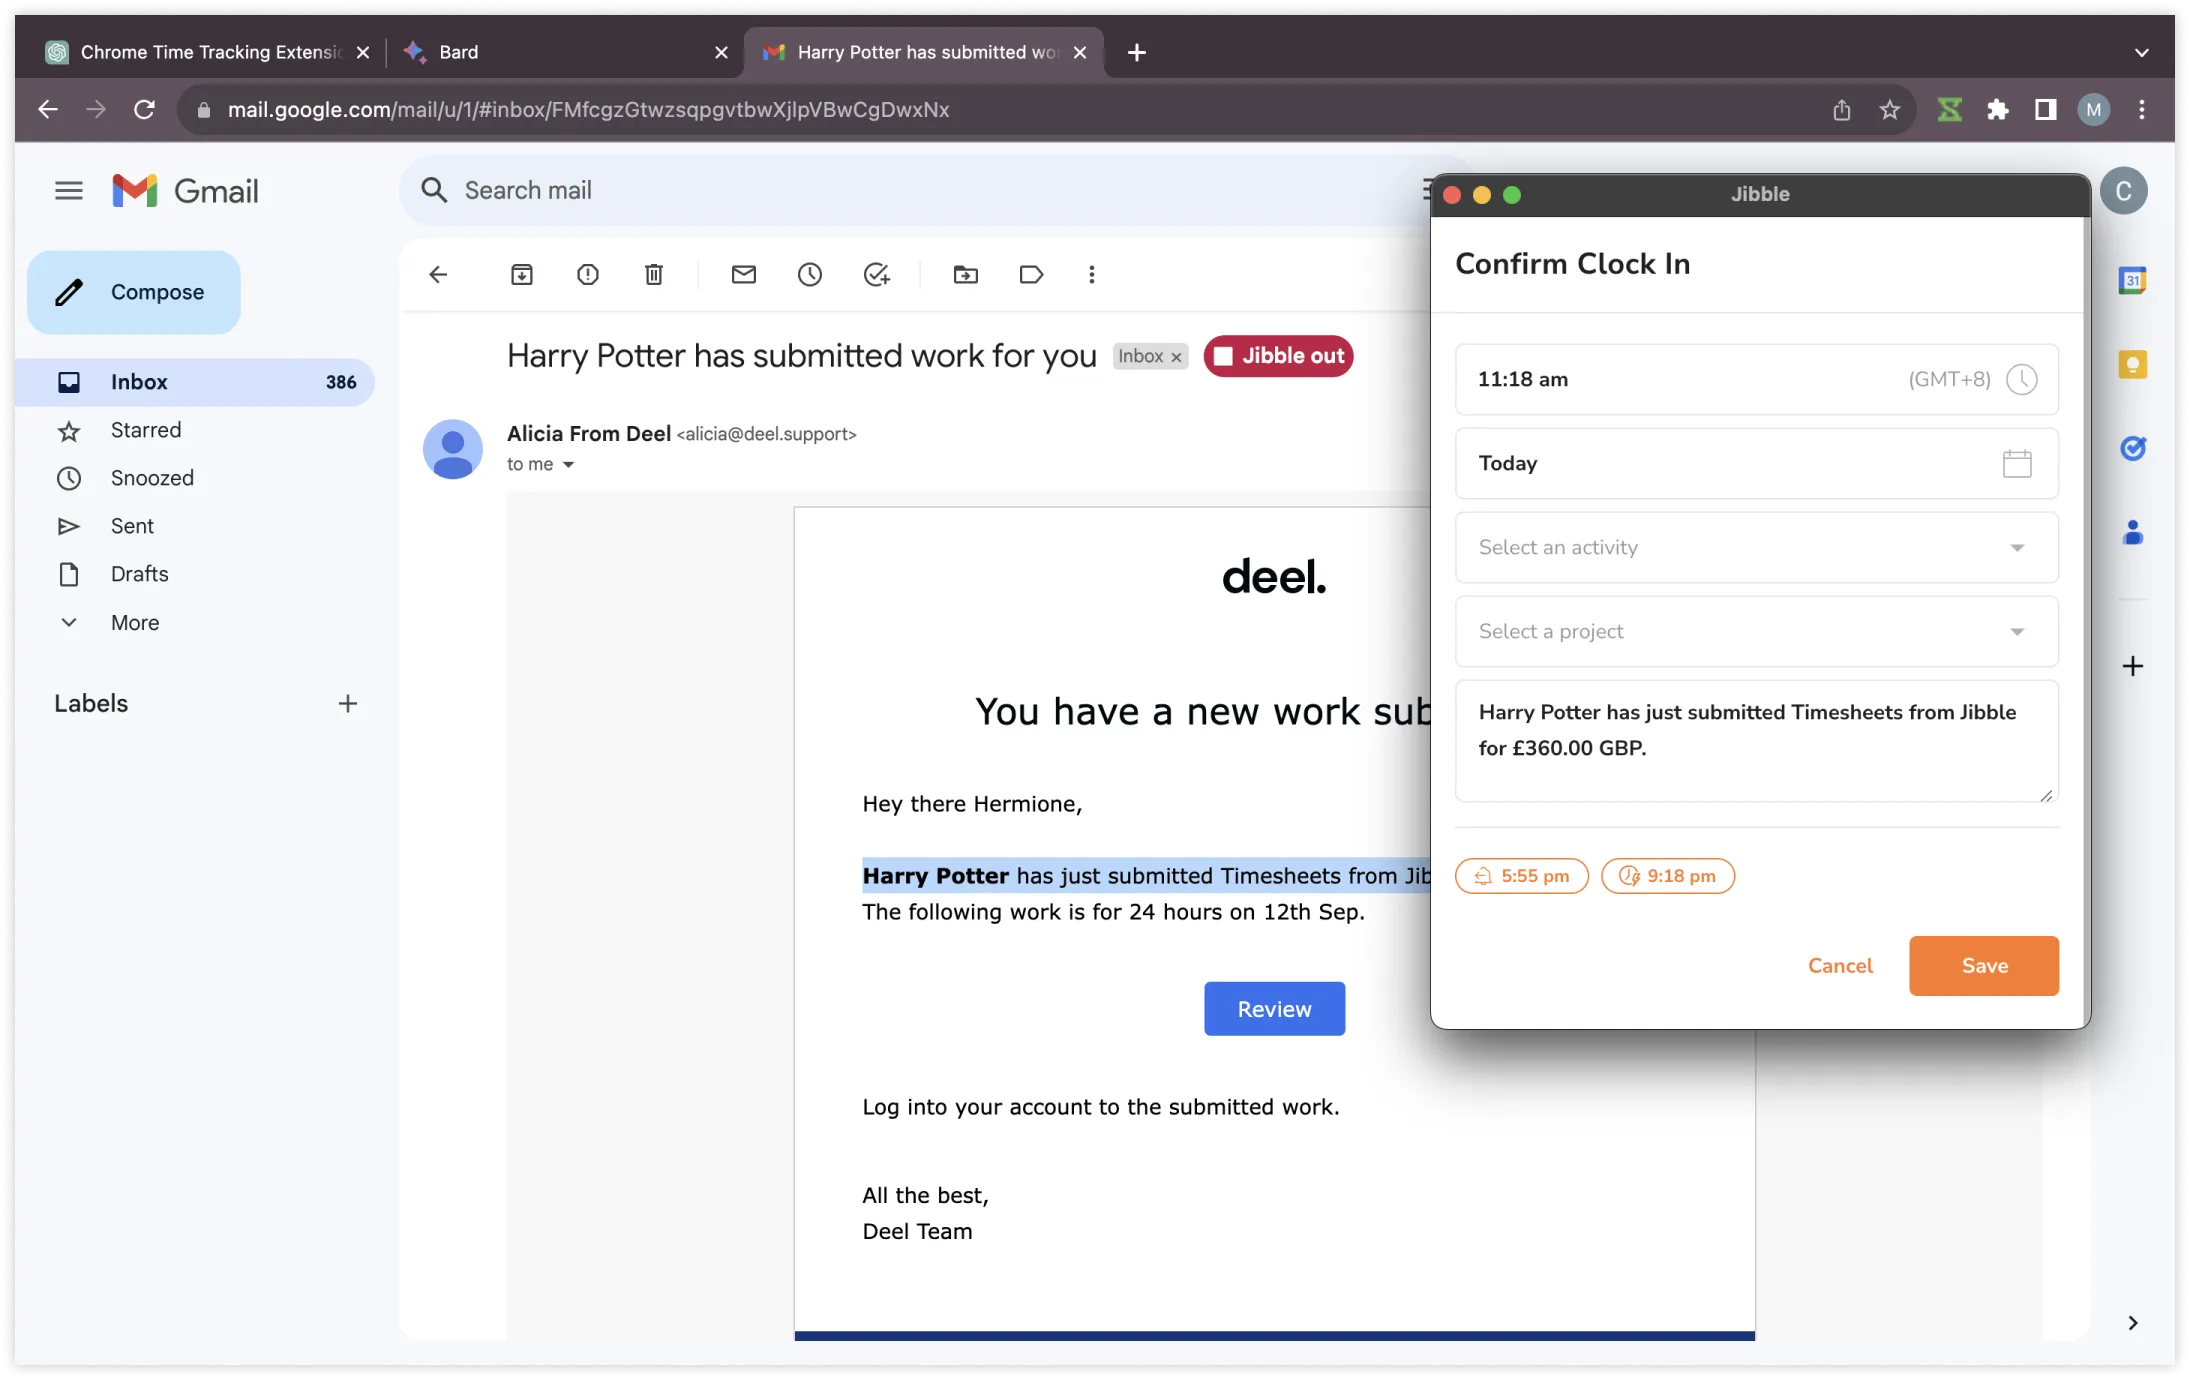Delete the Harry Potter email
2190x1380 pixels.
(x=654, y=274)
